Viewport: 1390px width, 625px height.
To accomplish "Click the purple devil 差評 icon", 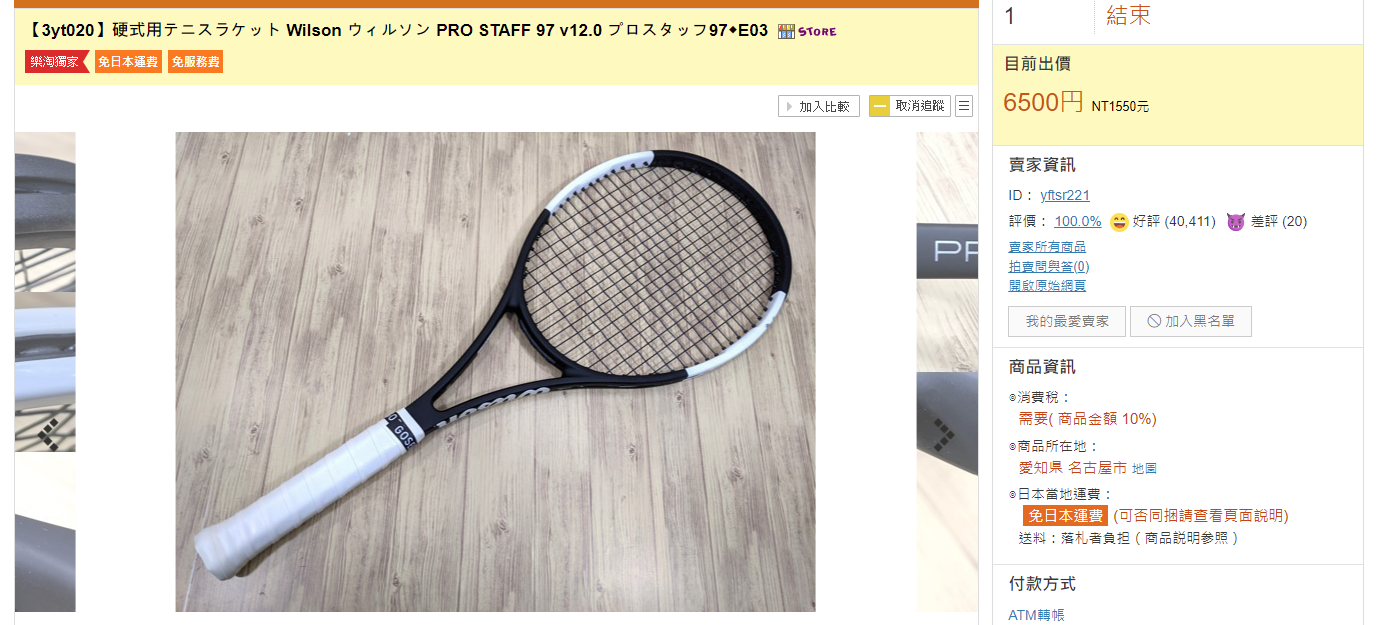I will coord(1236,222).
